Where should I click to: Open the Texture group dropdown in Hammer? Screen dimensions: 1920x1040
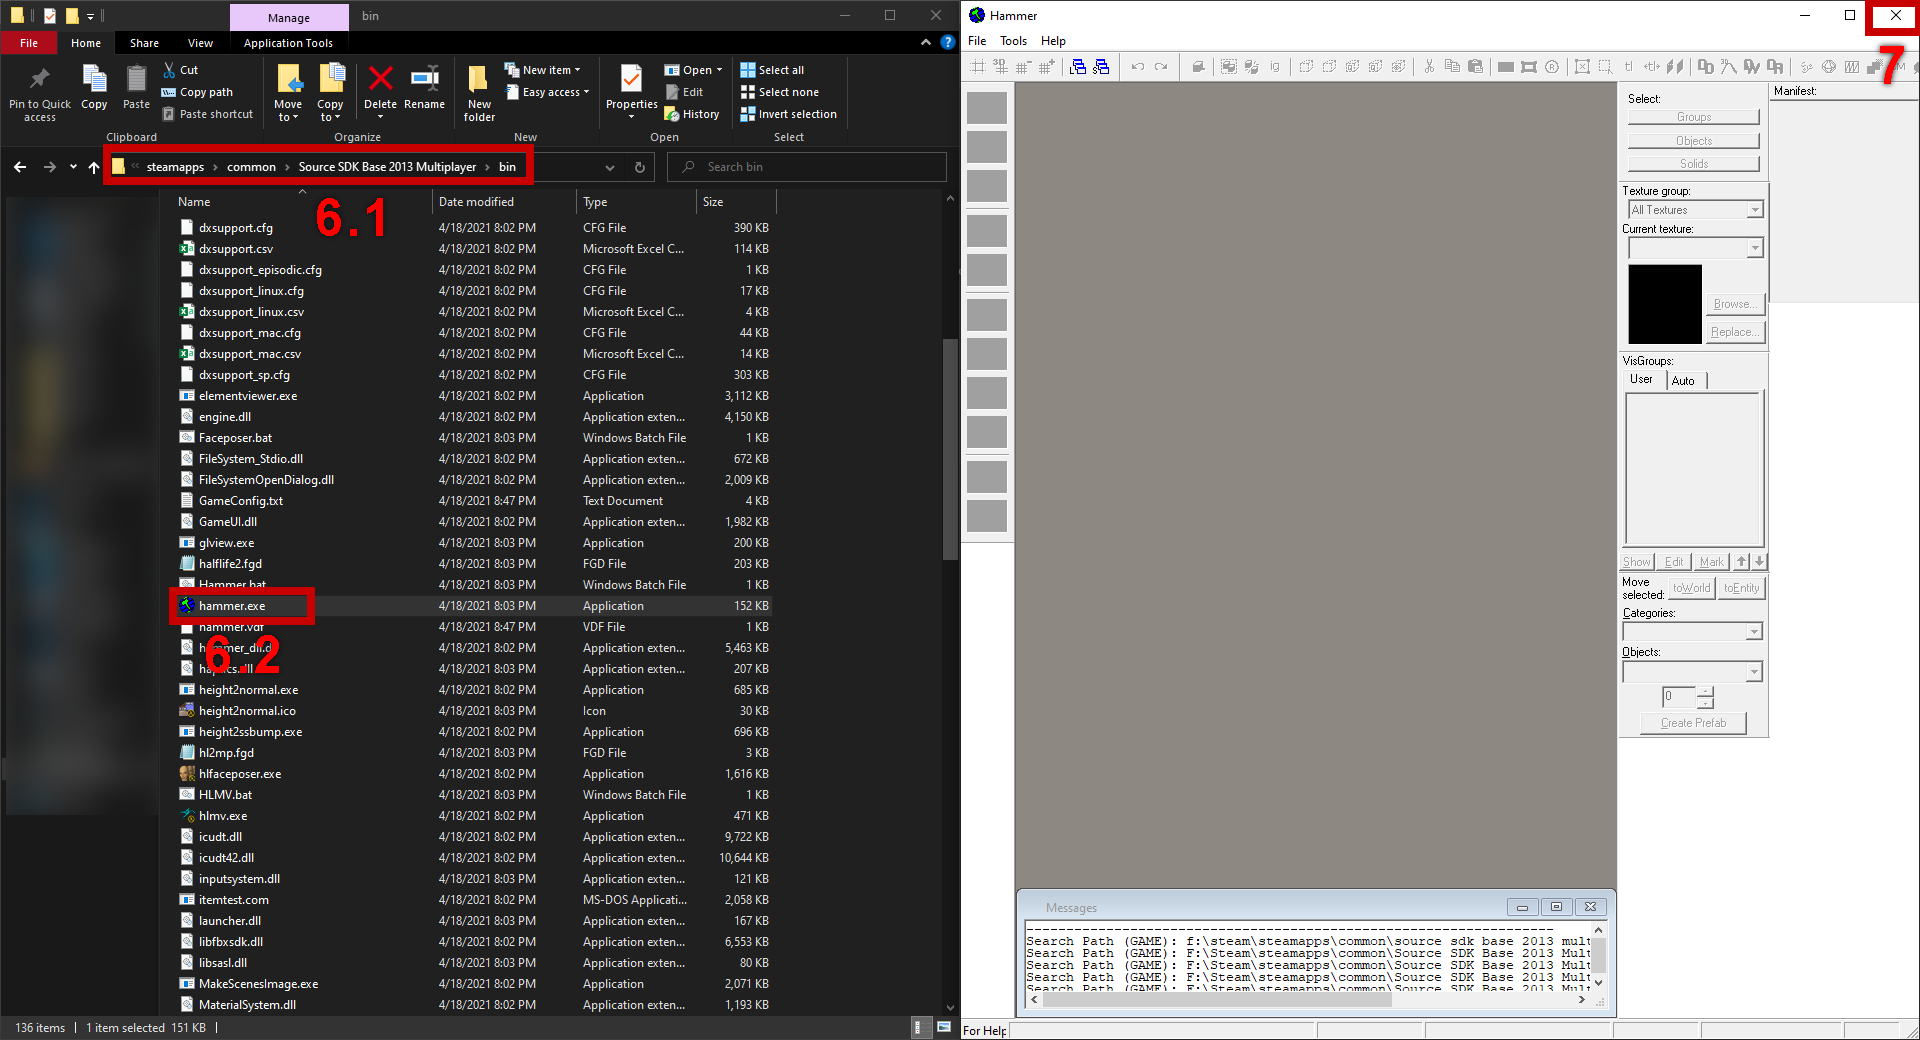pyautogui.click(x=1754, y=210)
